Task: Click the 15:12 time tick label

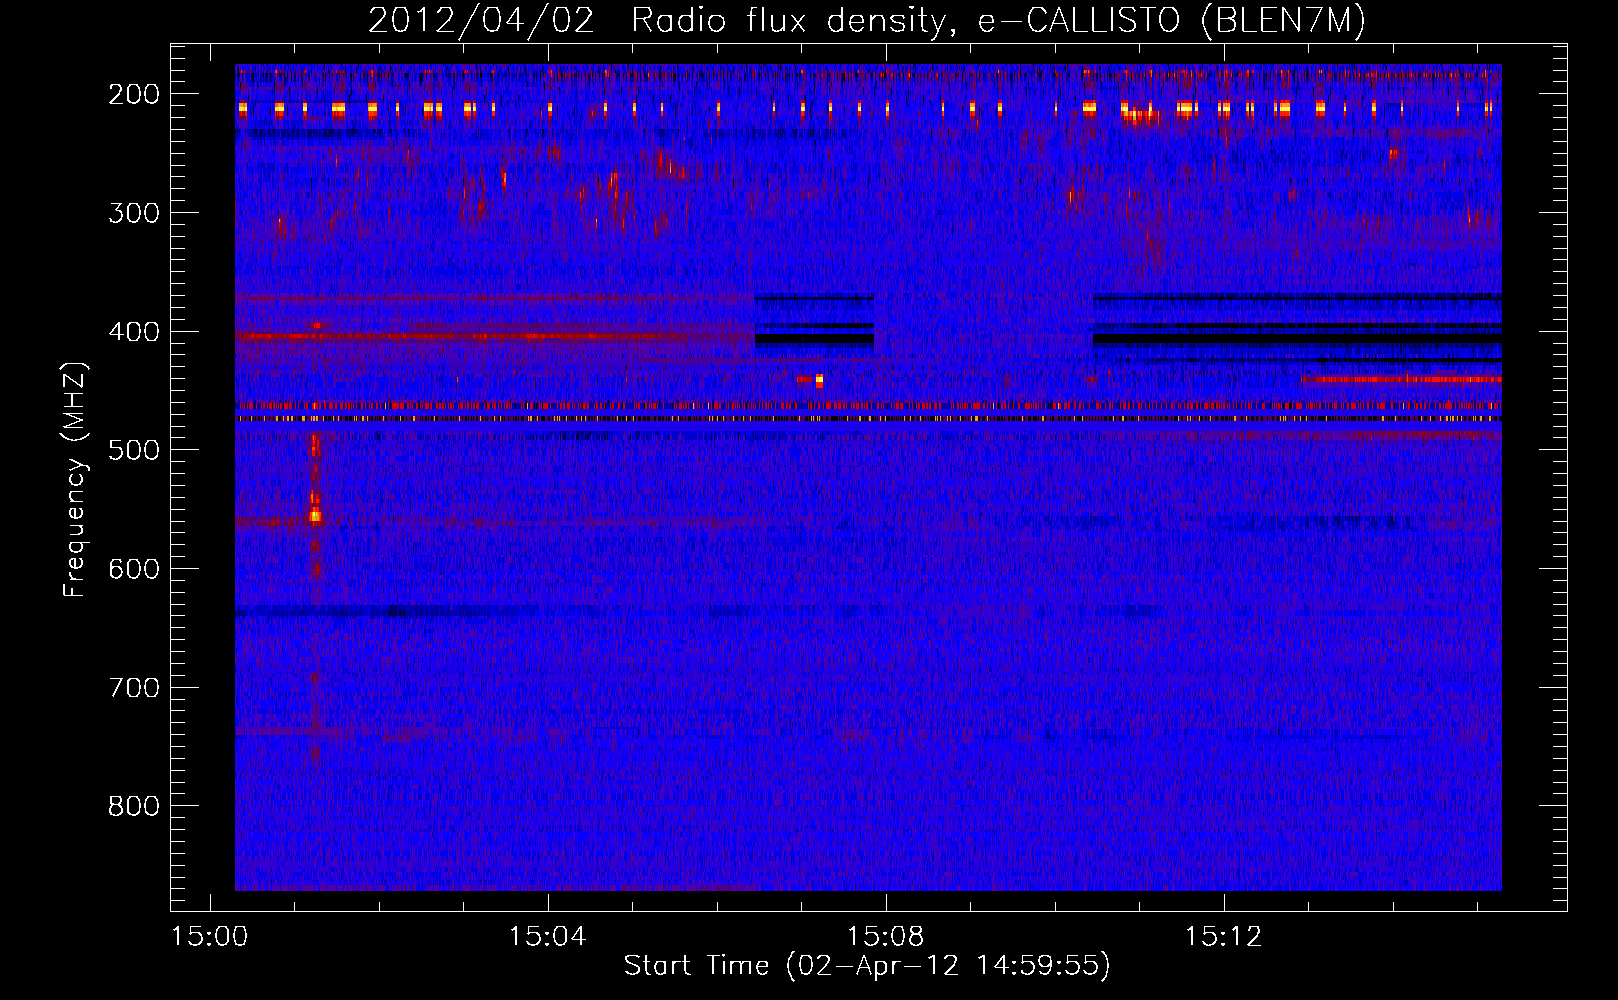Action: pyautogui.click(x=1223, y=937)
